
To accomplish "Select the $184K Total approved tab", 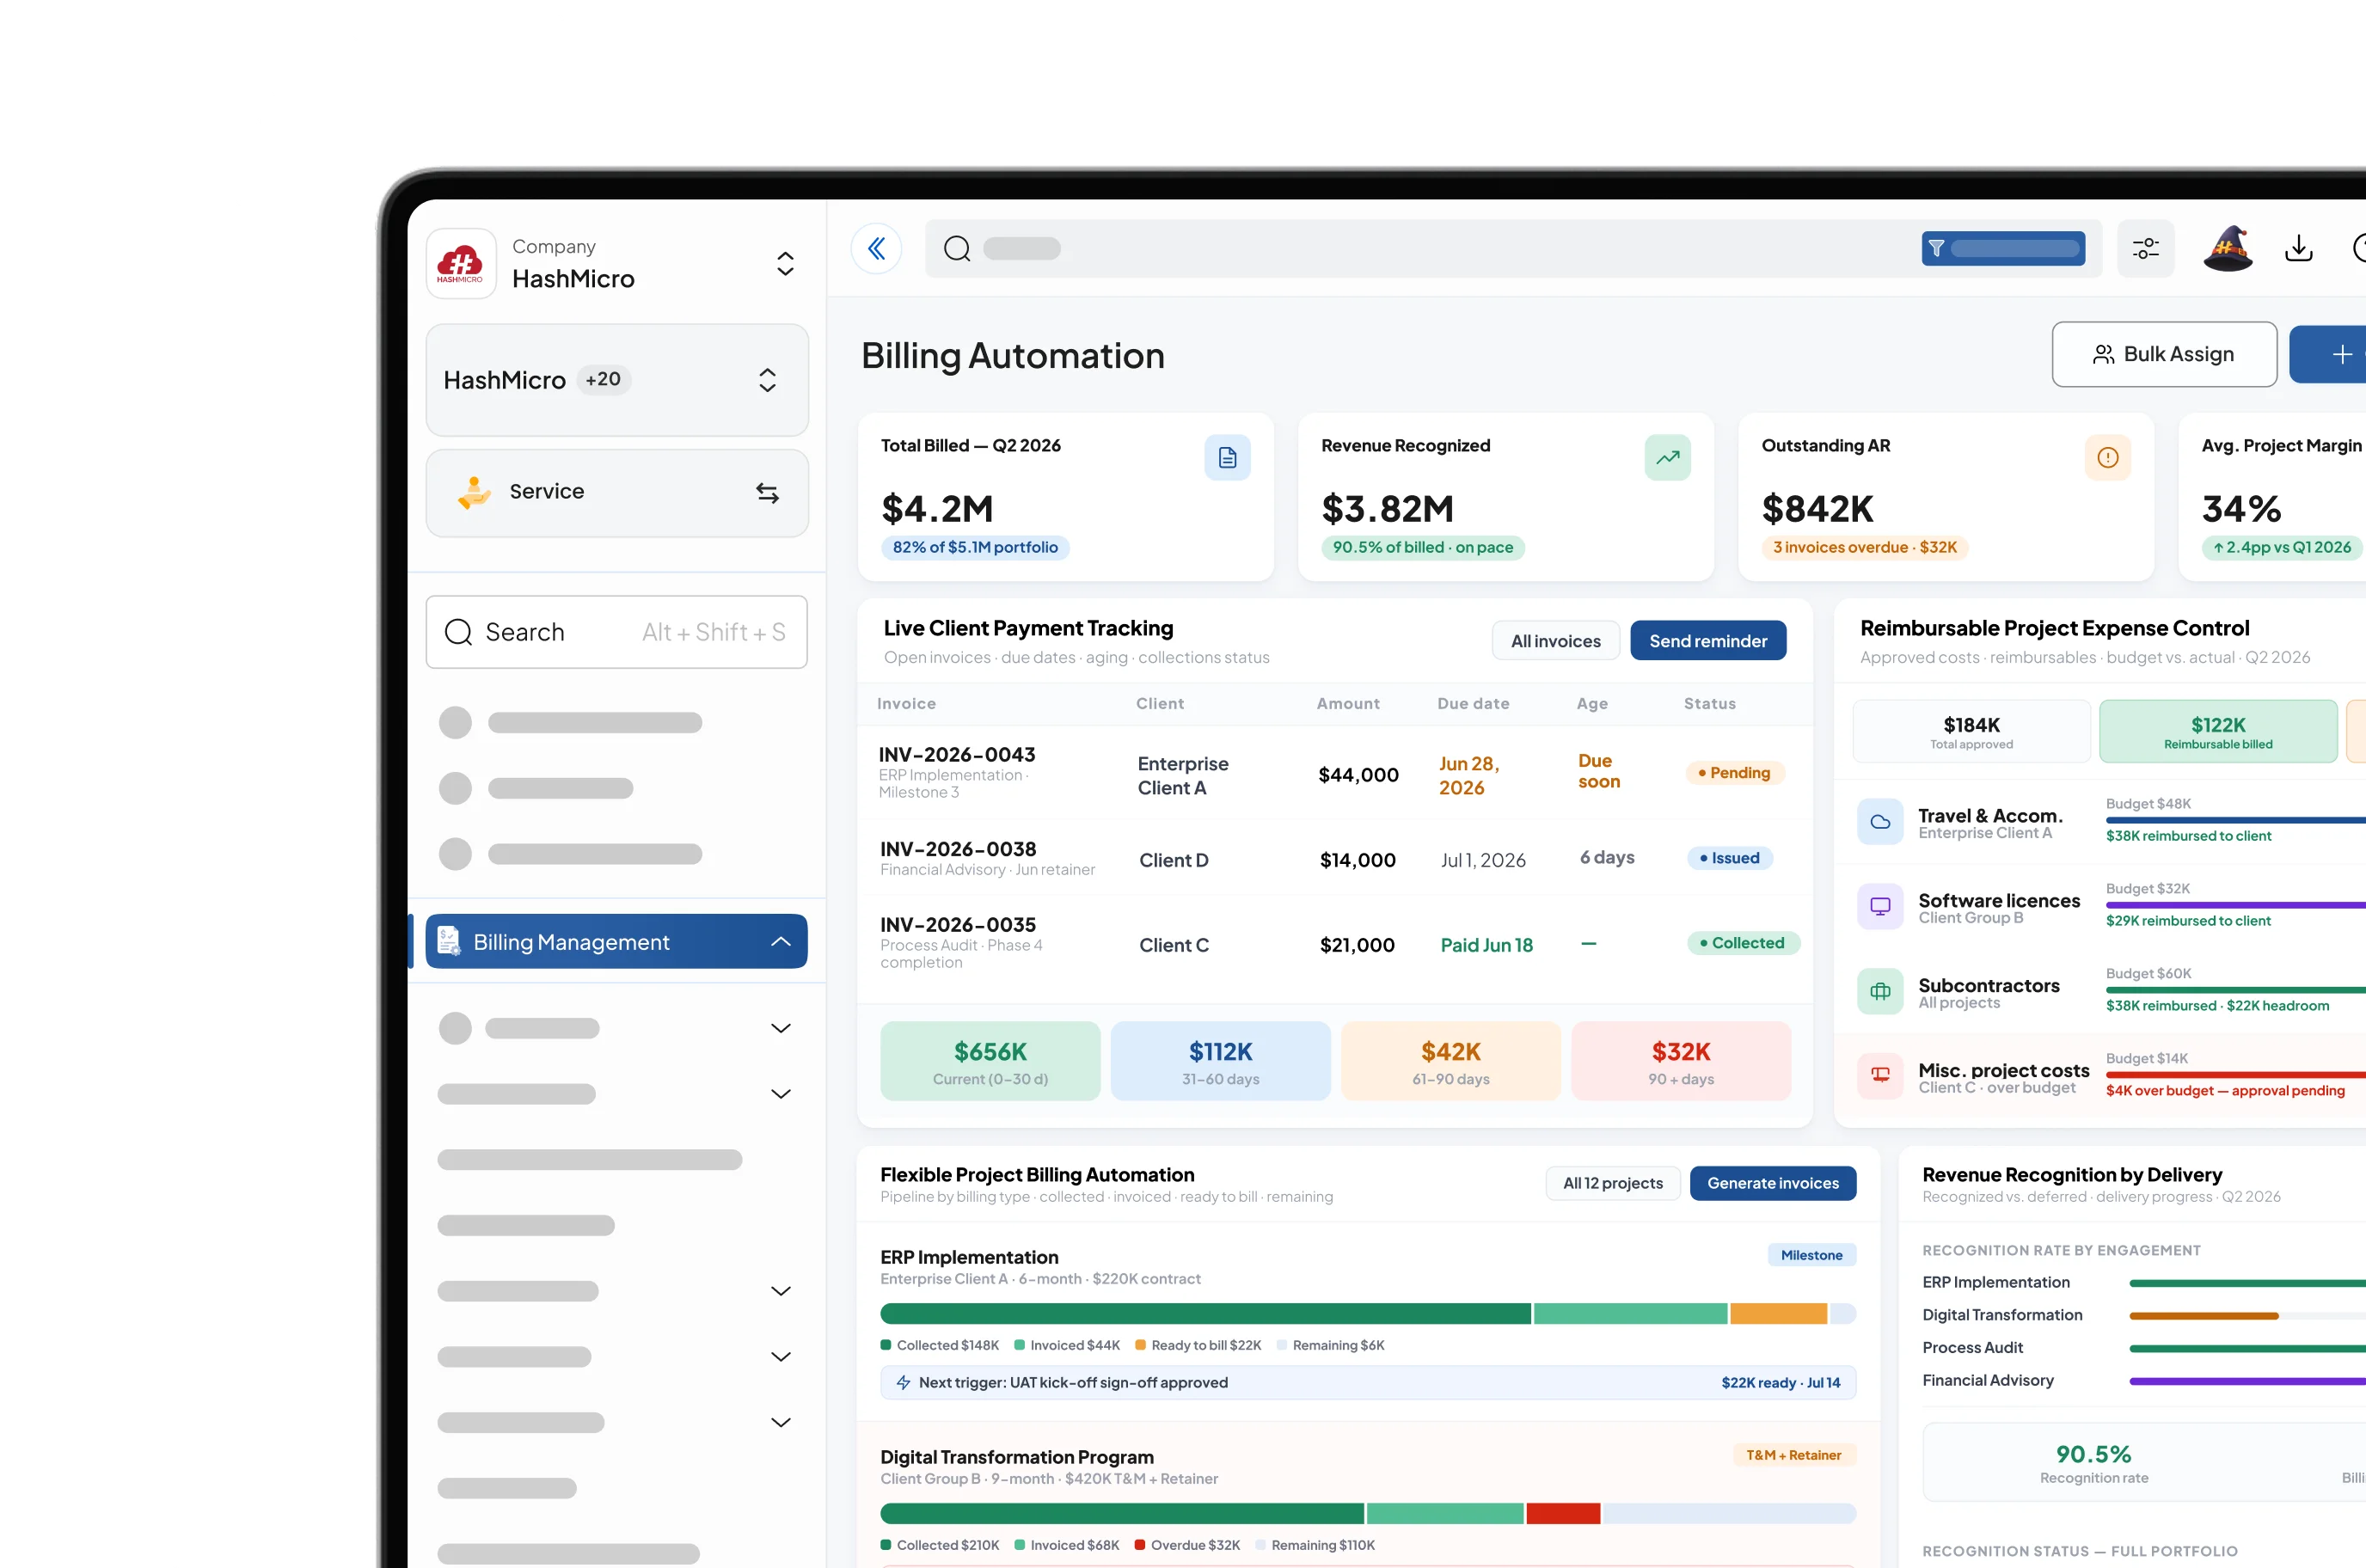I will pos(1971,732).
